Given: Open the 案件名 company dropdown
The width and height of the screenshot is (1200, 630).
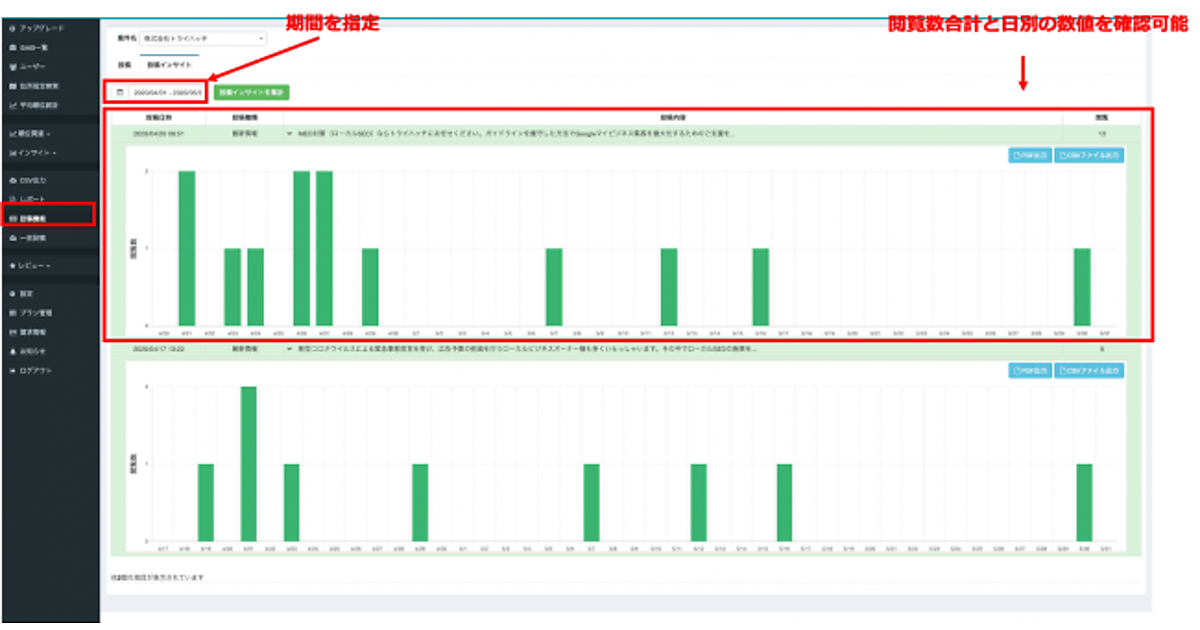Looking at the screenshot, I should point(203,39).
